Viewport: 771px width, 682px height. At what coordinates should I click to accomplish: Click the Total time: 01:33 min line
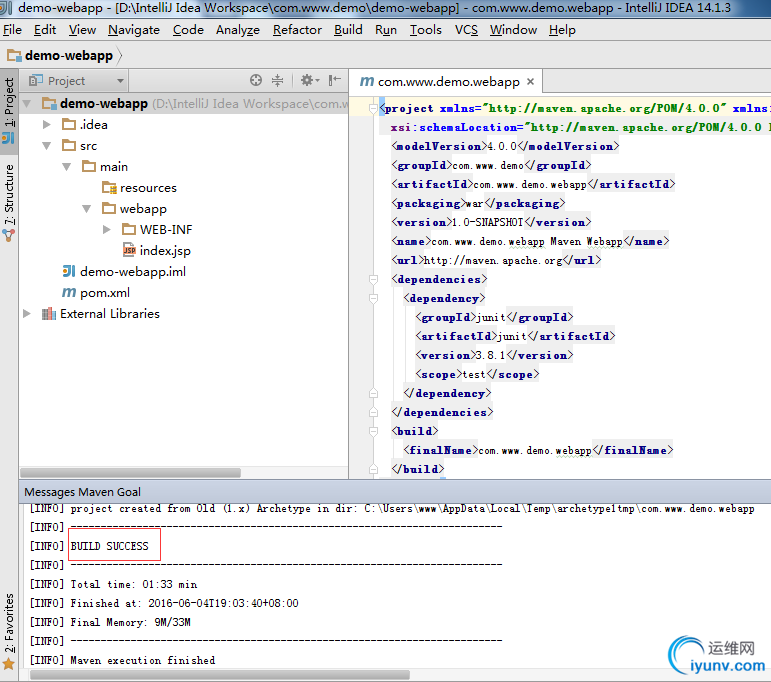133,584
